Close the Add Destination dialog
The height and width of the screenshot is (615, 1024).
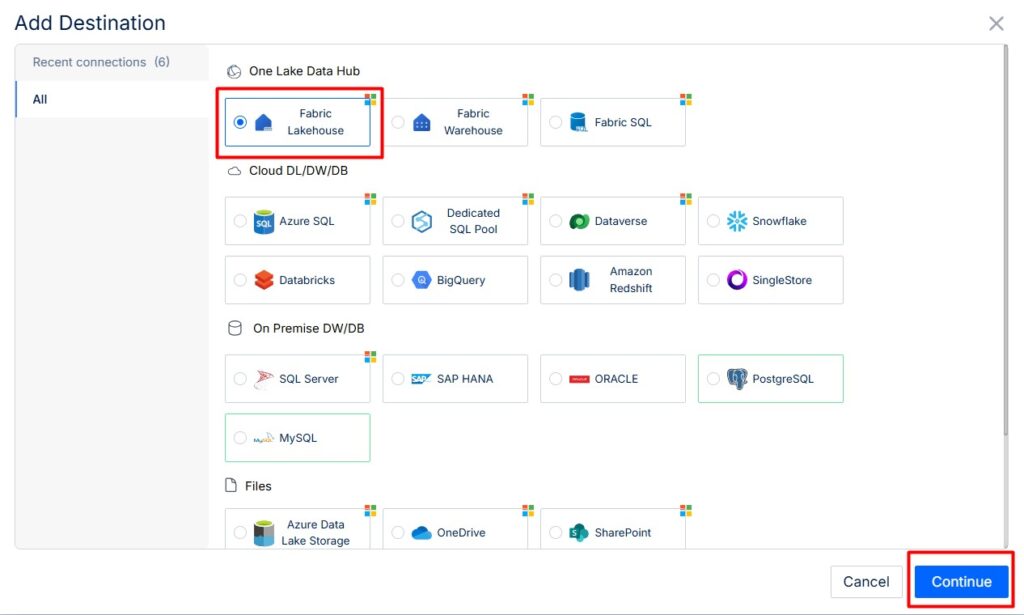pyautogui.click(x=996, y=23)
